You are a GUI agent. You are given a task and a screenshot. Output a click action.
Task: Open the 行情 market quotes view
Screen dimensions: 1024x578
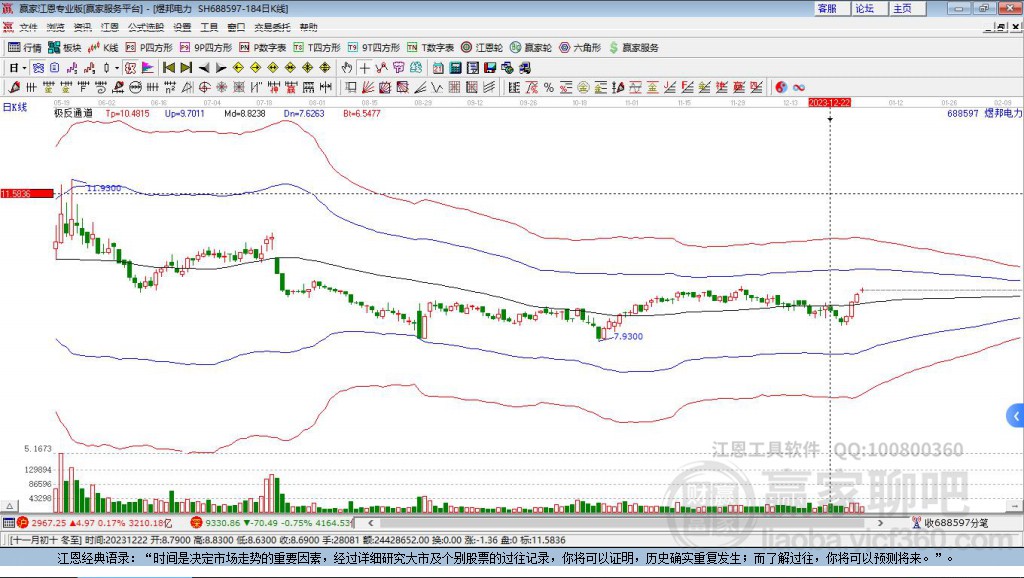coord(25,48)
